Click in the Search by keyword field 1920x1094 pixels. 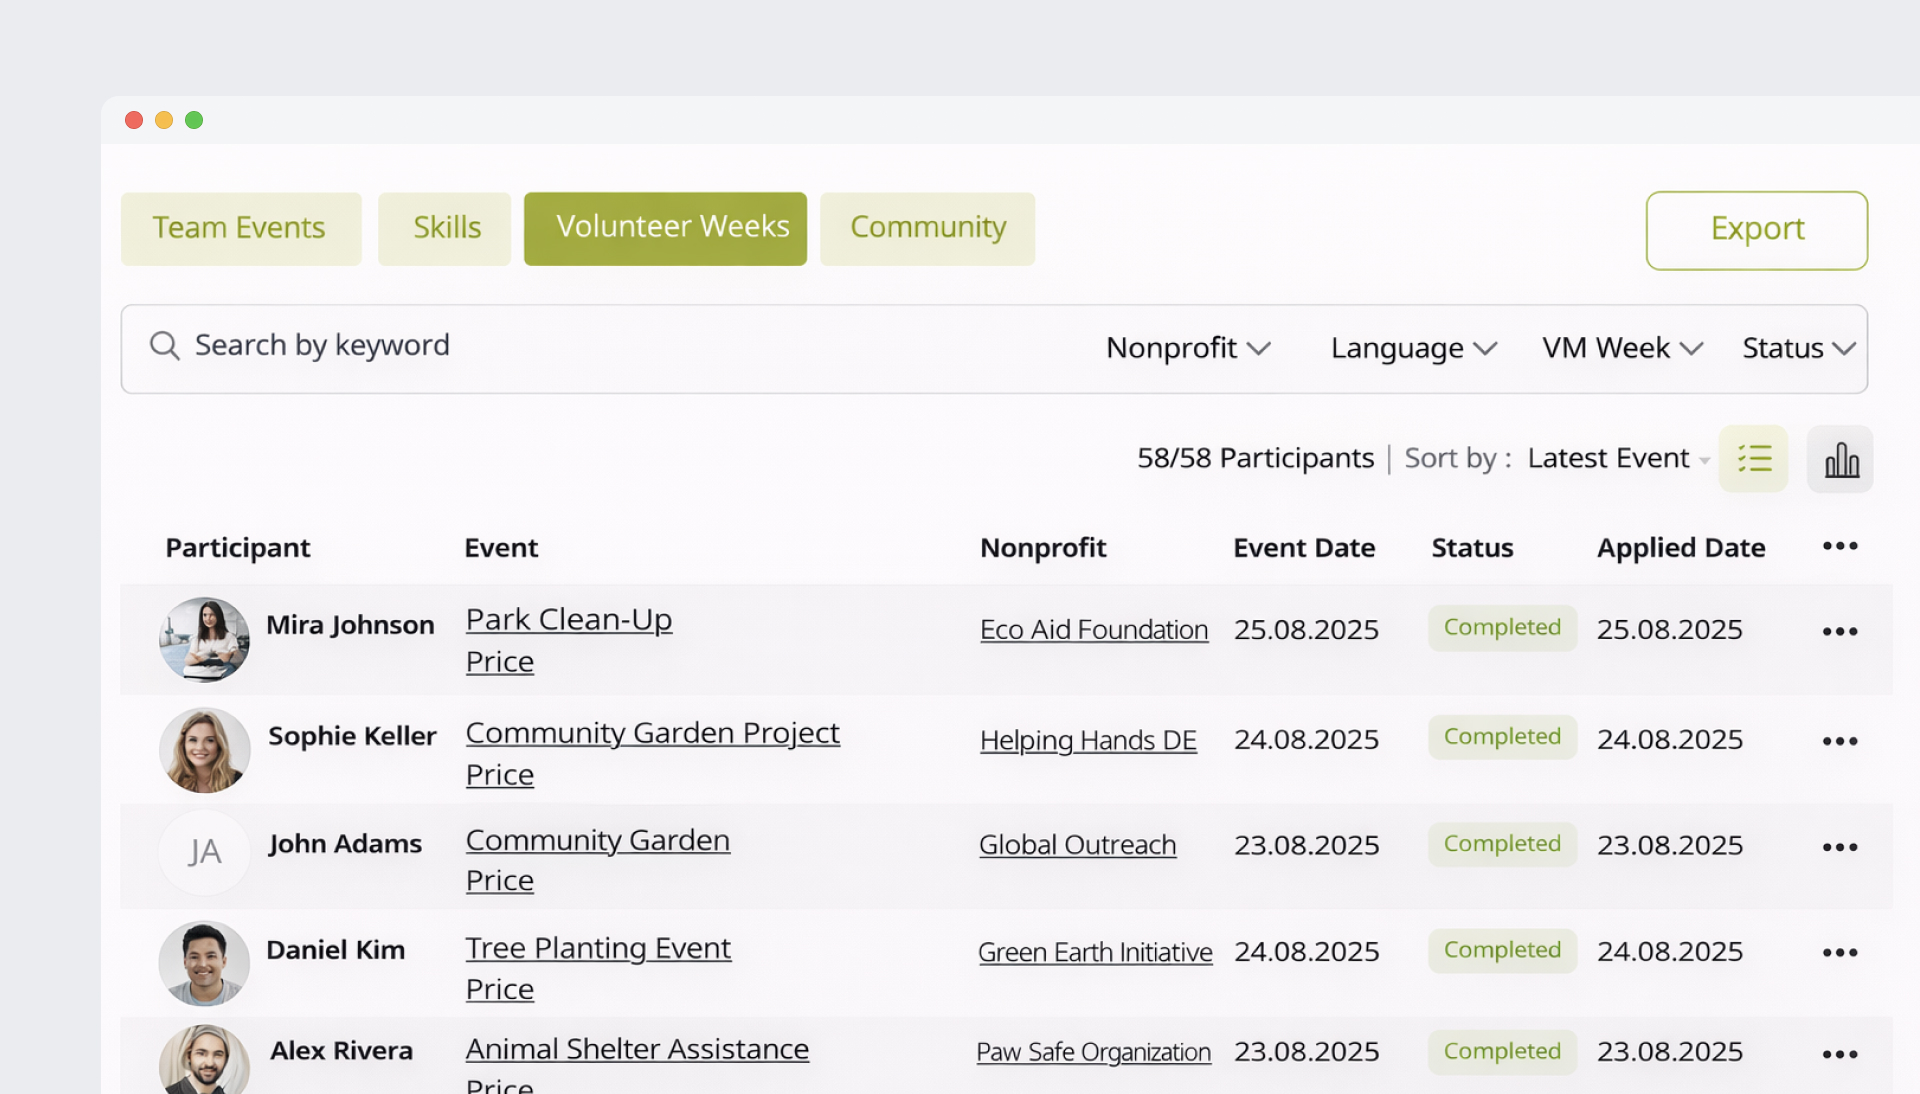pyautogui.click(x=600, y=346)
